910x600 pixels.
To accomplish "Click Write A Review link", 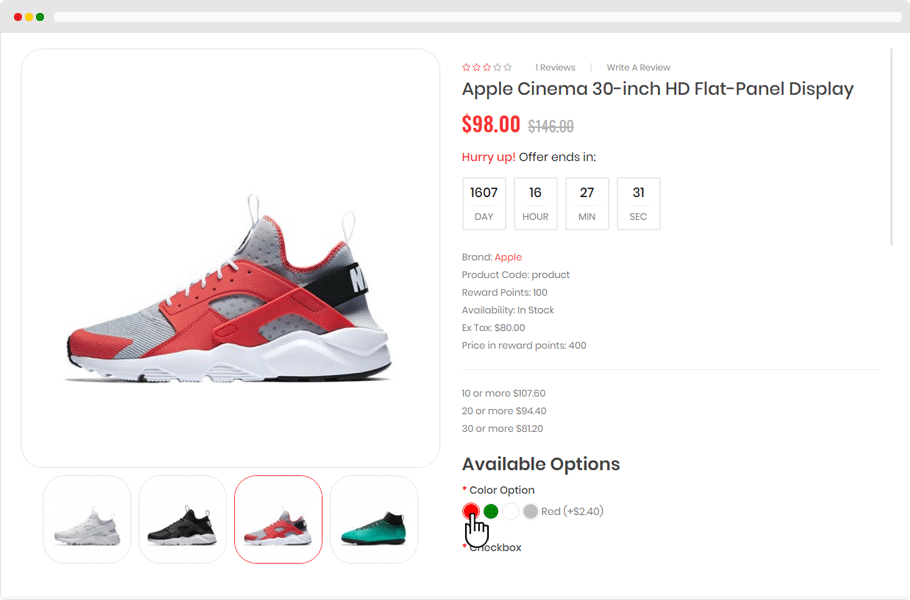I will (x=638, y=68).
